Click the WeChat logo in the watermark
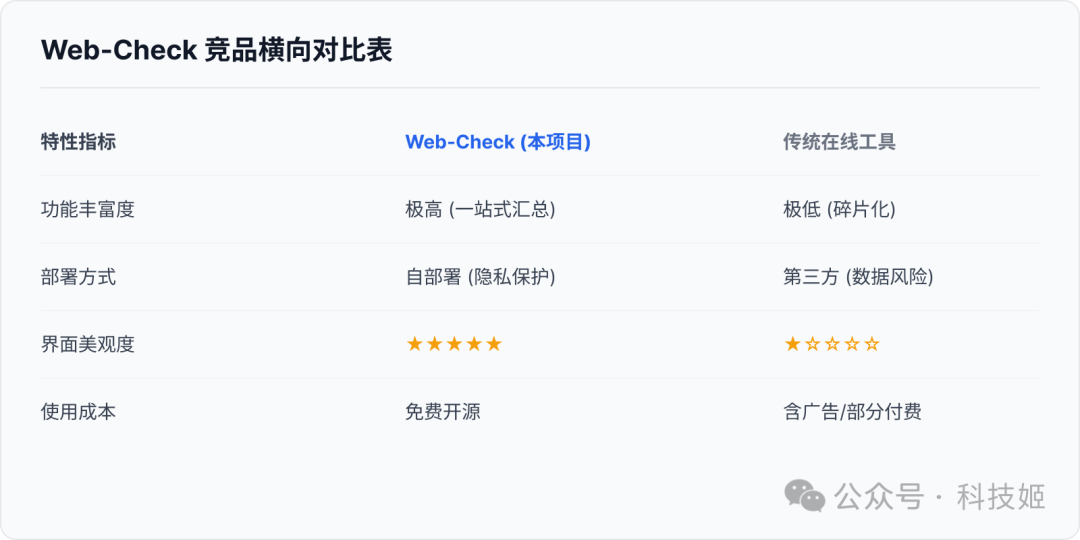 pyautogui.click(x=805, y=495)
